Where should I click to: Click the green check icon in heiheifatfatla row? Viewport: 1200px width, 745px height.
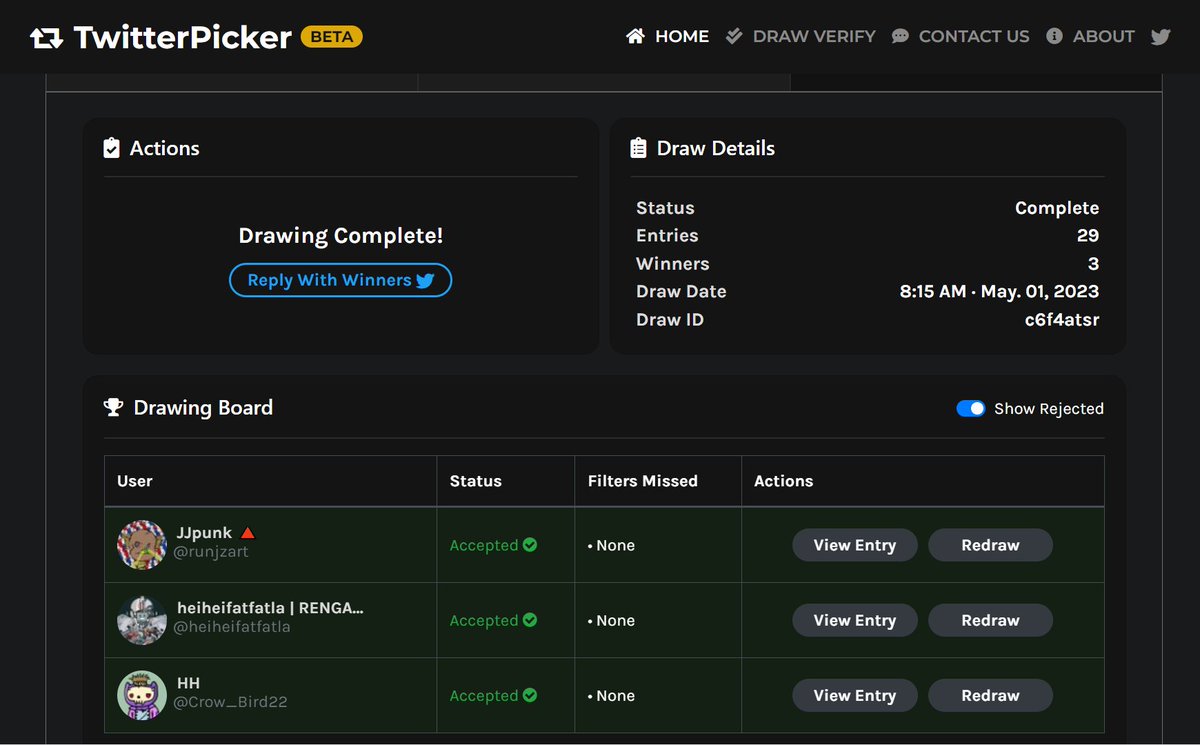[530, 620]
